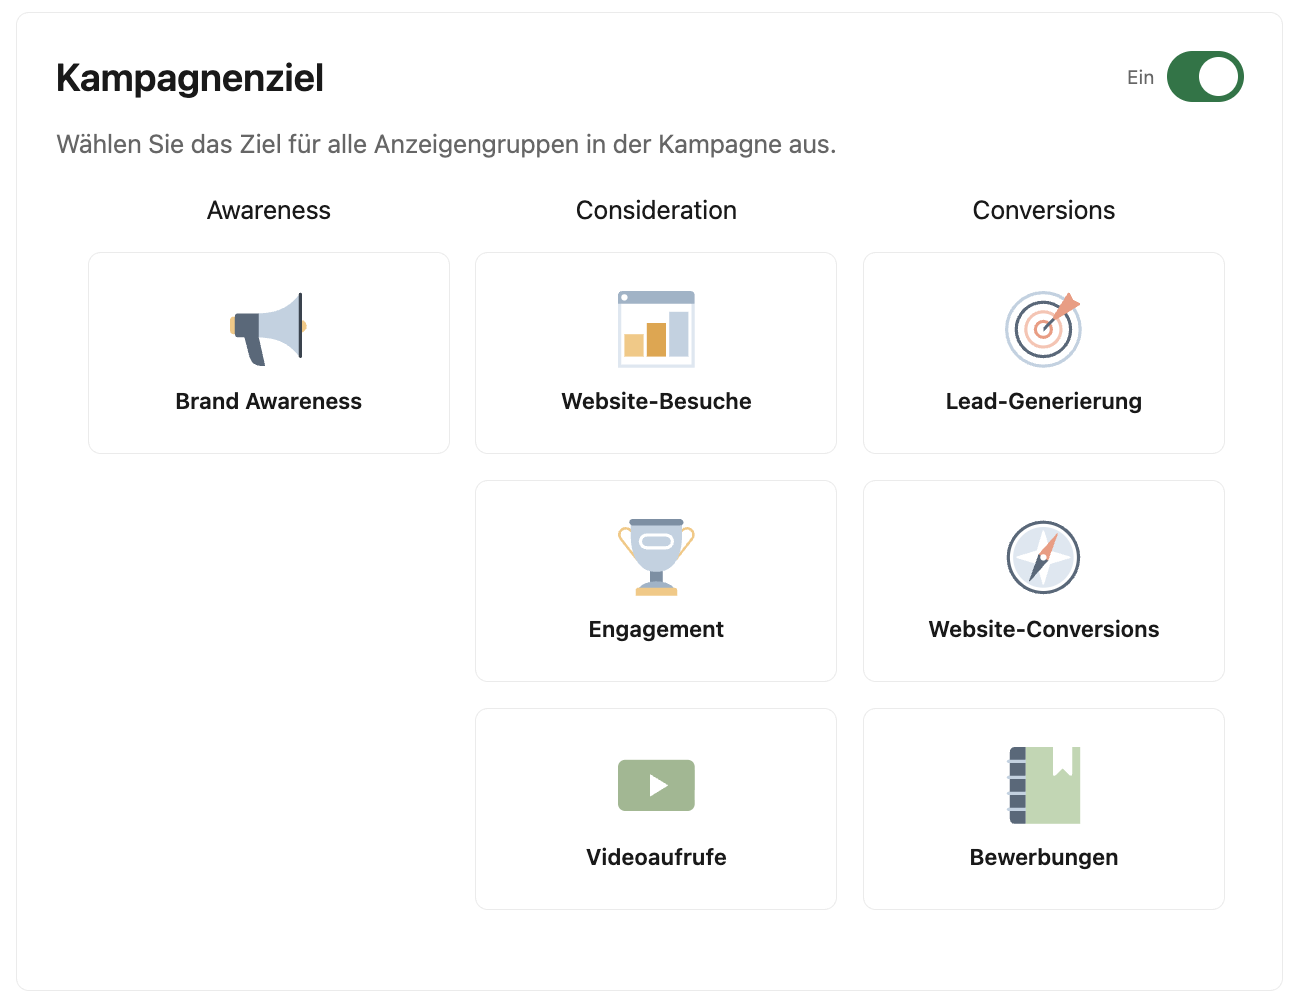
Task: Choose the Website-Conversions label
Action: tap(1044, 629)
